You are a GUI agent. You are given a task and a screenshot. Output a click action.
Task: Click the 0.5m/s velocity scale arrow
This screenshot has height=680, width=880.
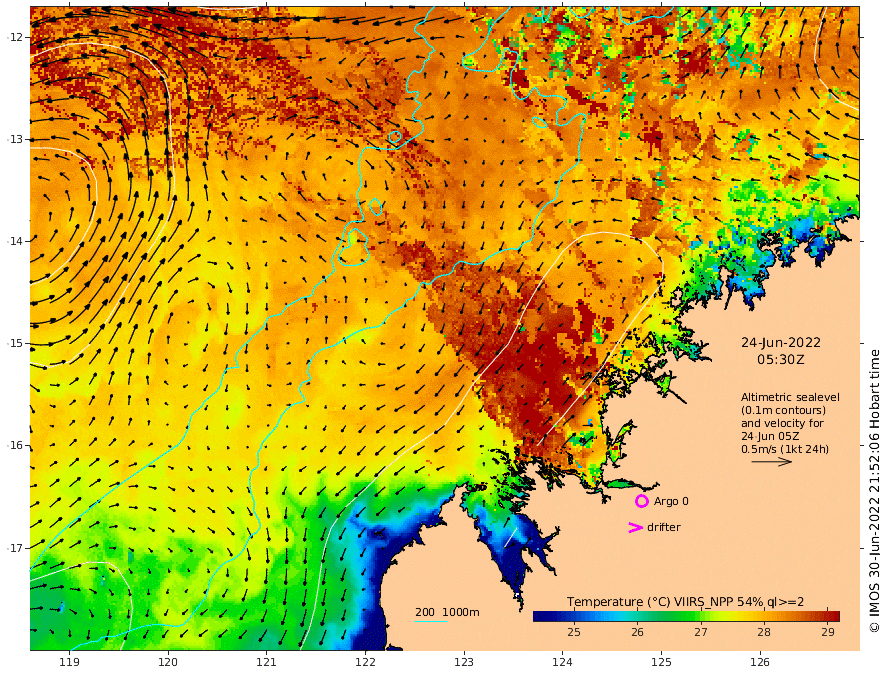(772, 462)
